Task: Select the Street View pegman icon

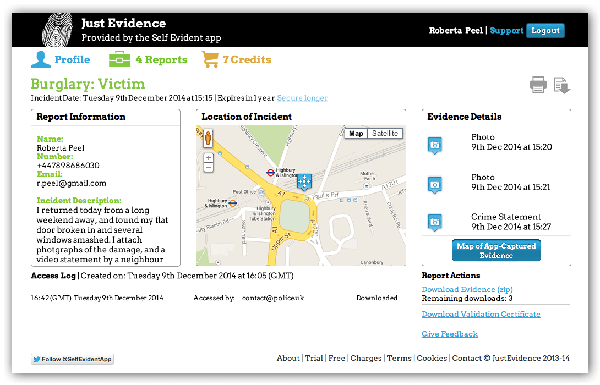Action: 208,138
